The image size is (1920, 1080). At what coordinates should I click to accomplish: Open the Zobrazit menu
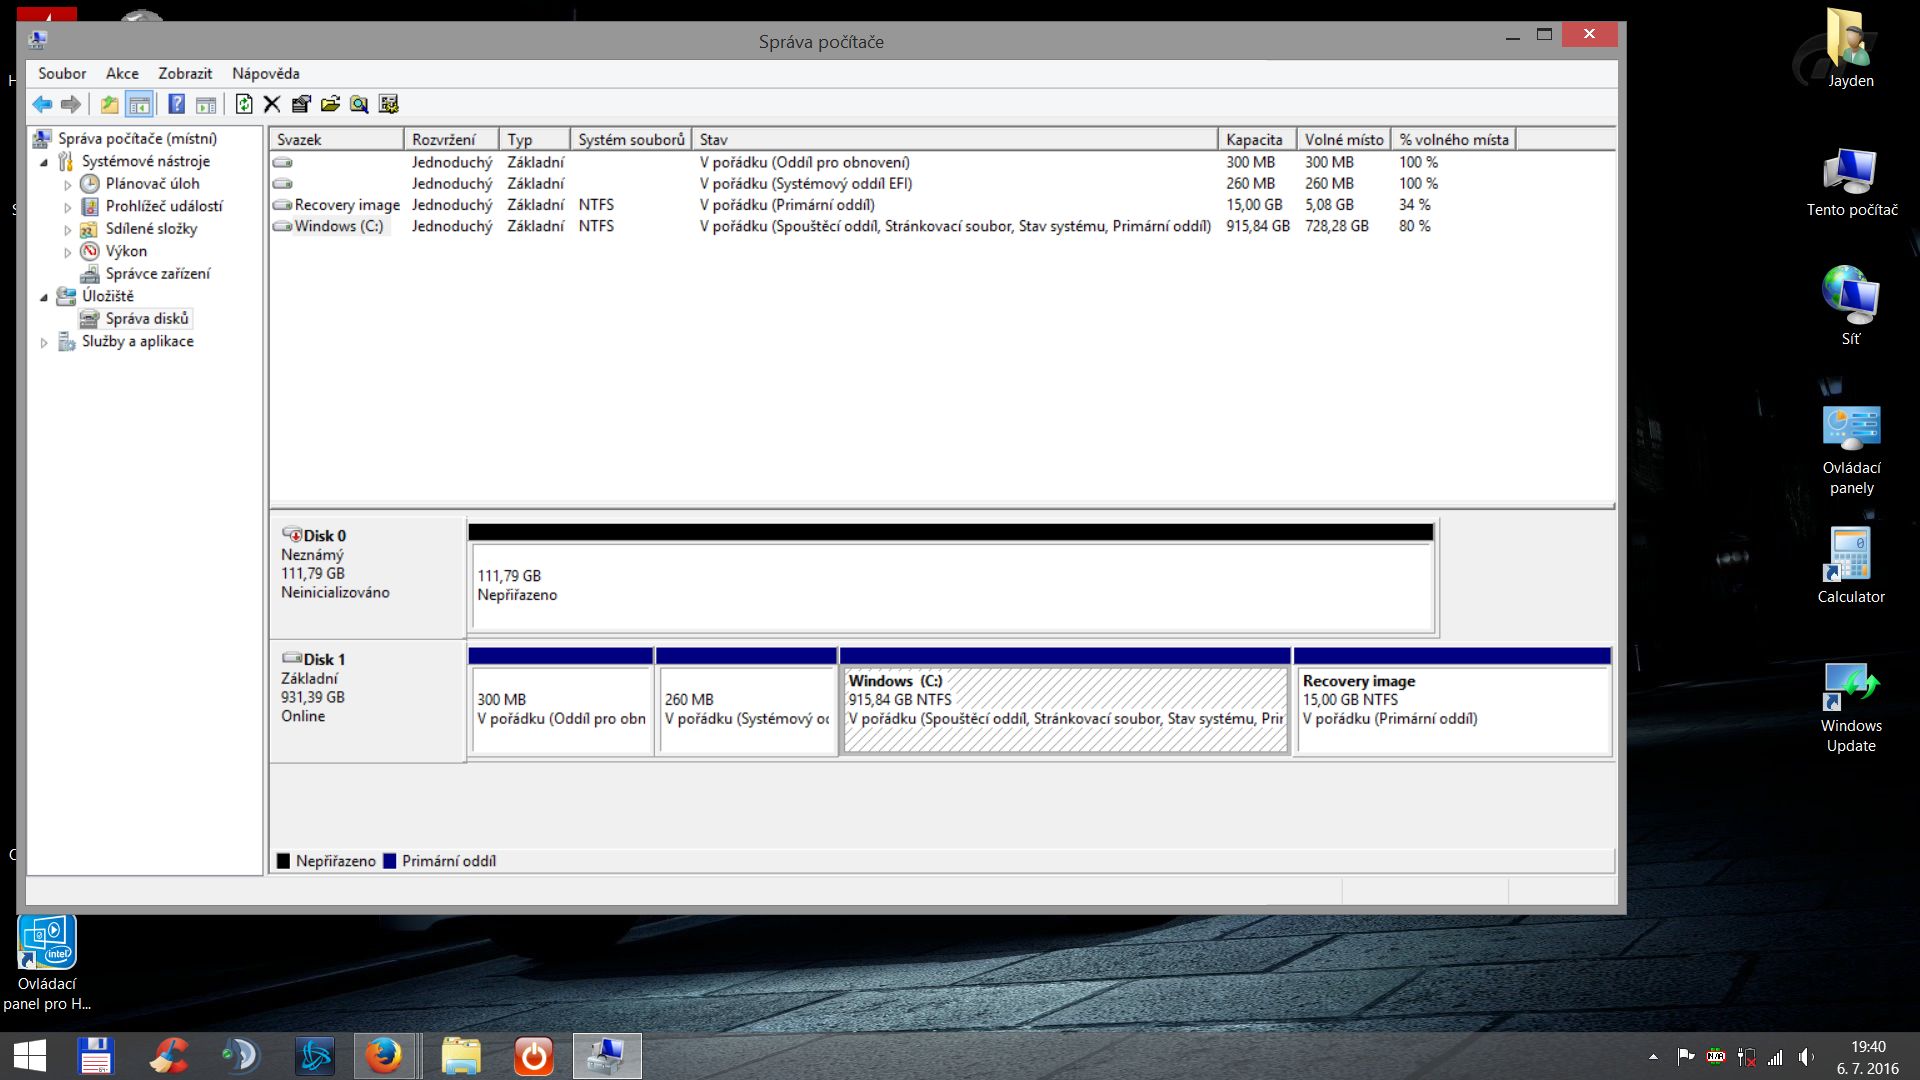(x=185, y=73)
